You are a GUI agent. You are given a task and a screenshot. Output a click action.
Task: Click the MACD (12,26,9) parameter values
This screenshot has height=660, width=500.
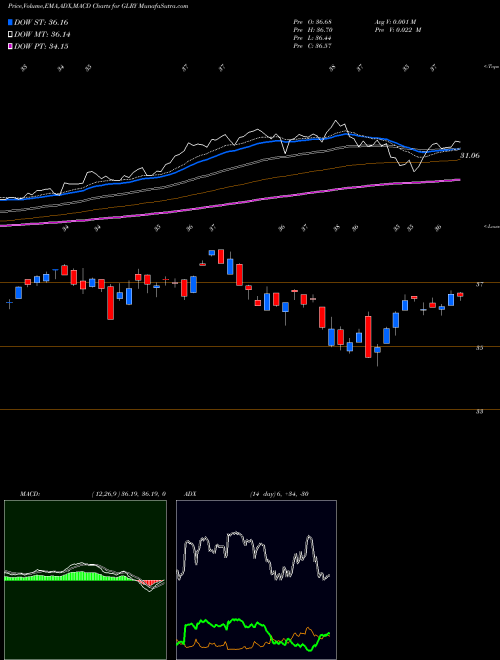tap(128, 494)
